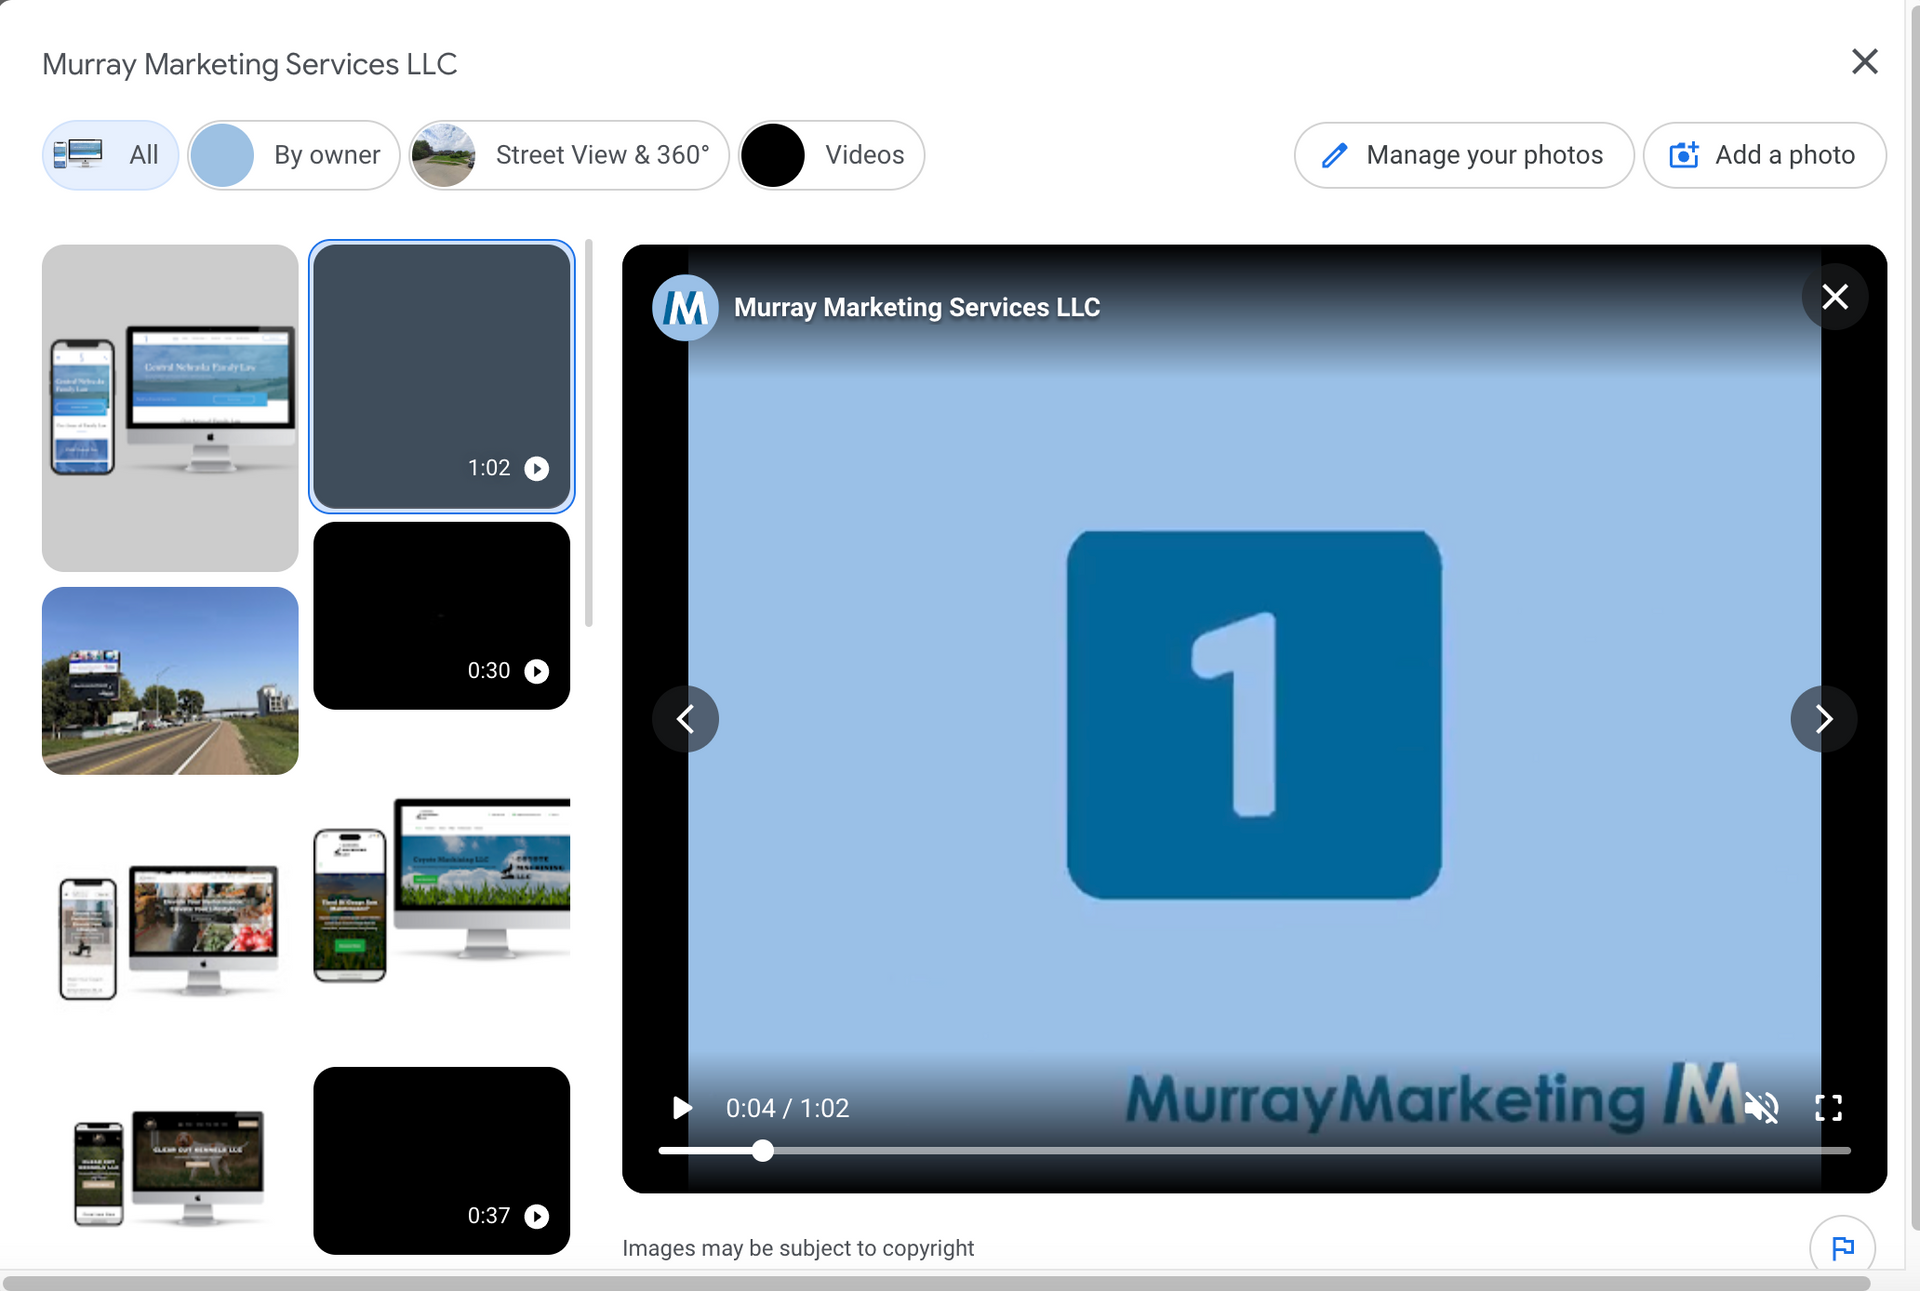Click the Murray Marketing Services LLC video title
The width and height of the screenshot is (1920, 1291).
(917, 308)
